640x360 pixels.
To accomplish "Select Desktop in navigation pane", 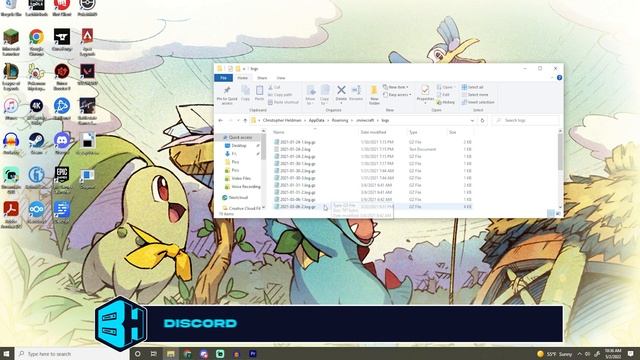I will 239,146.
